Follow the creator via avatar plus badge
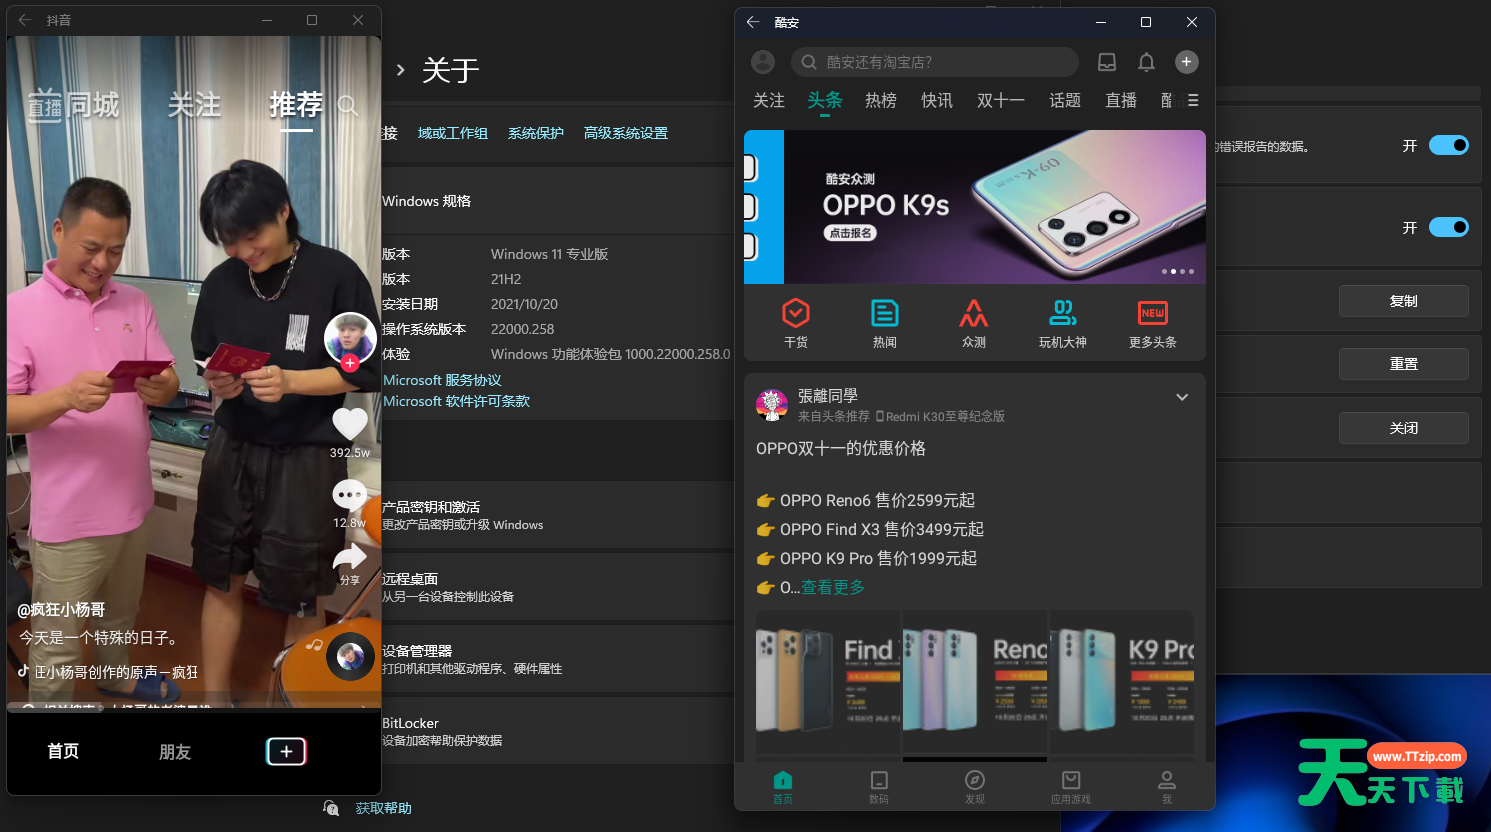This screenshot has height=832, width=1491. coord(350,364)
